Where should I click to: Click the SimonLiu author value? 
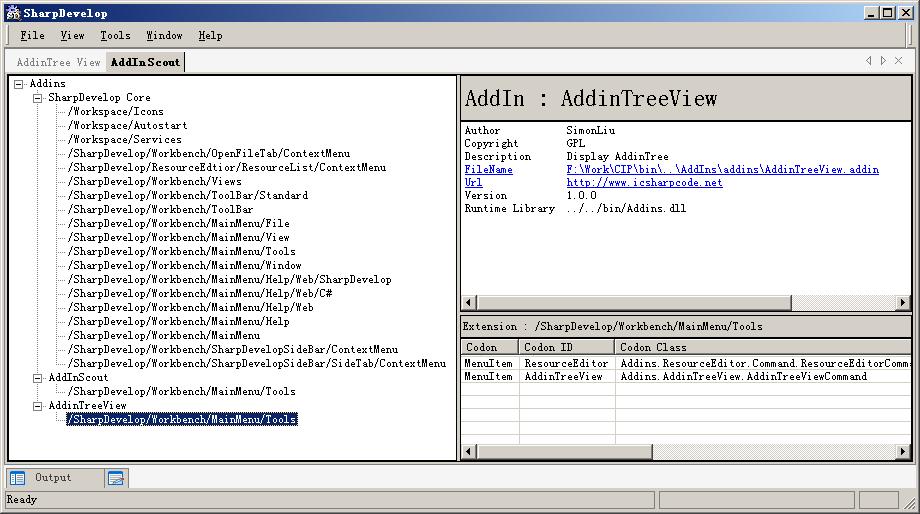tap(590, 131)
